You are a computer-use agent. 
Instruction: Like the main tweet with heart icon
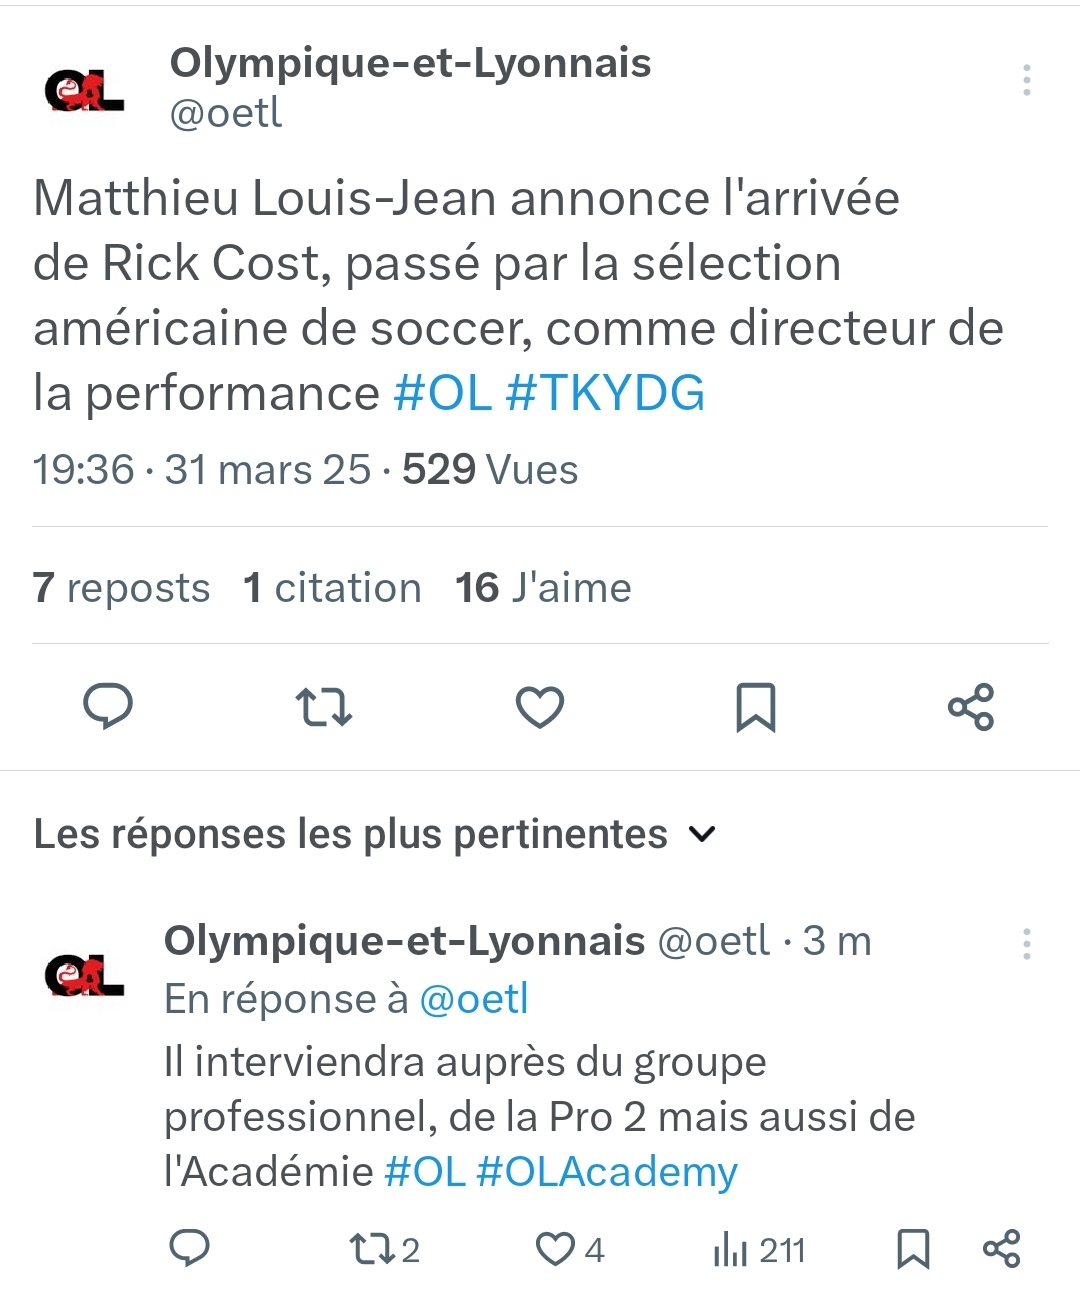[540, 707]
